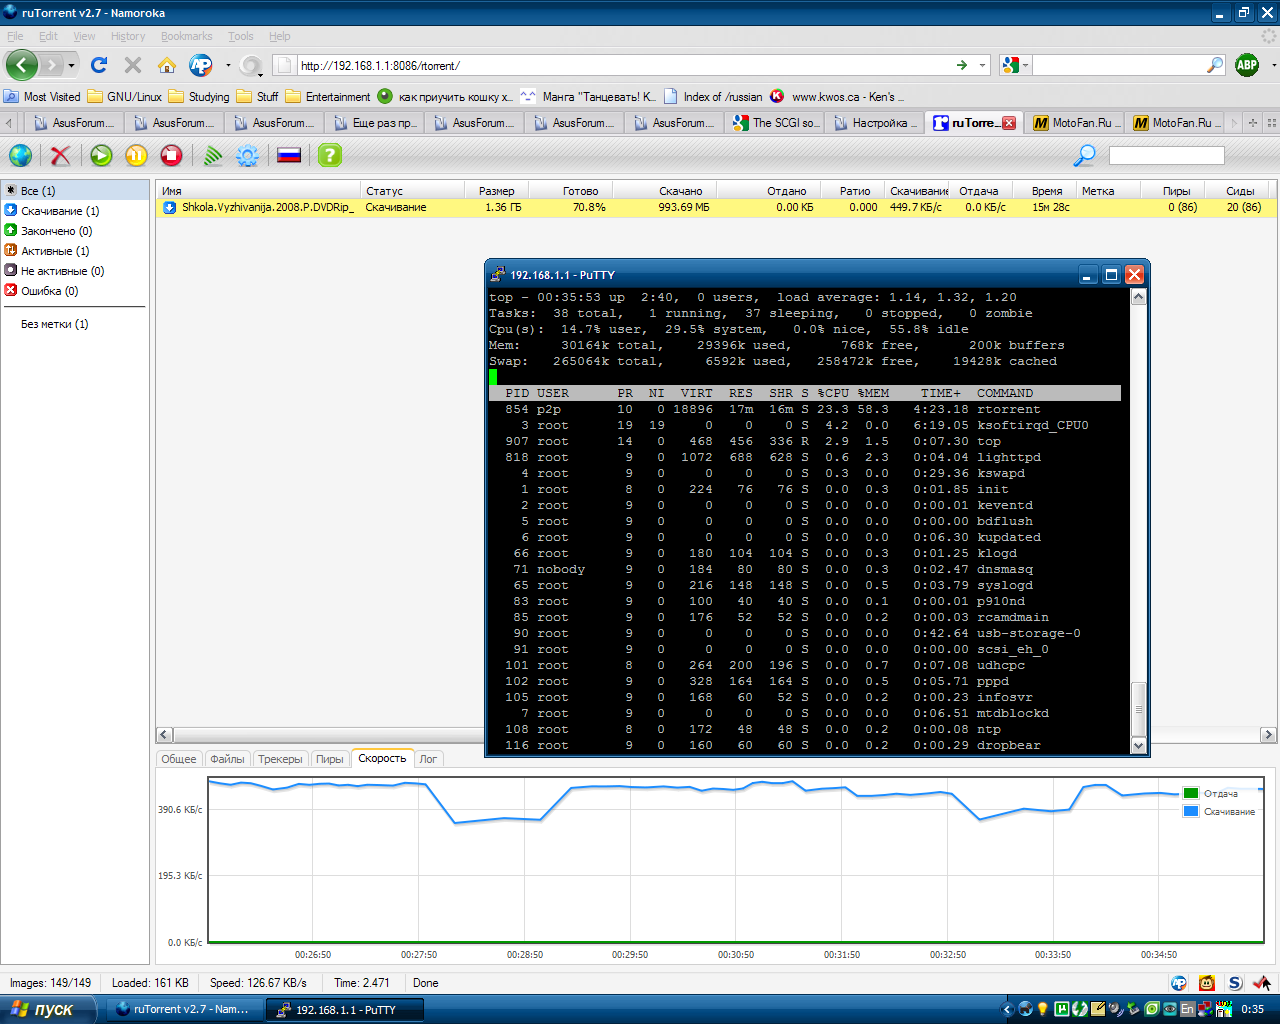The image size is (1280, 1024).
Task: Click the monkey icon in browser status bar
Action: (x=1207, y=983)
